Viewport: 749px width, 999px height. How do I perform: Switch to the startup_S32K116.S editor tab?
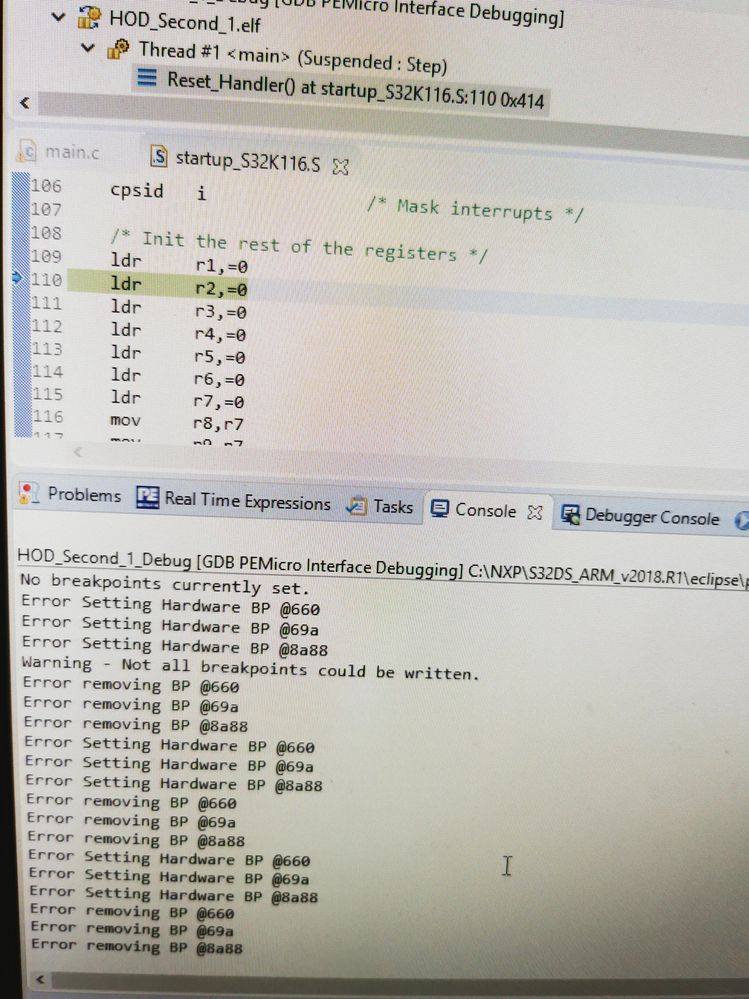tap(247, 162)
